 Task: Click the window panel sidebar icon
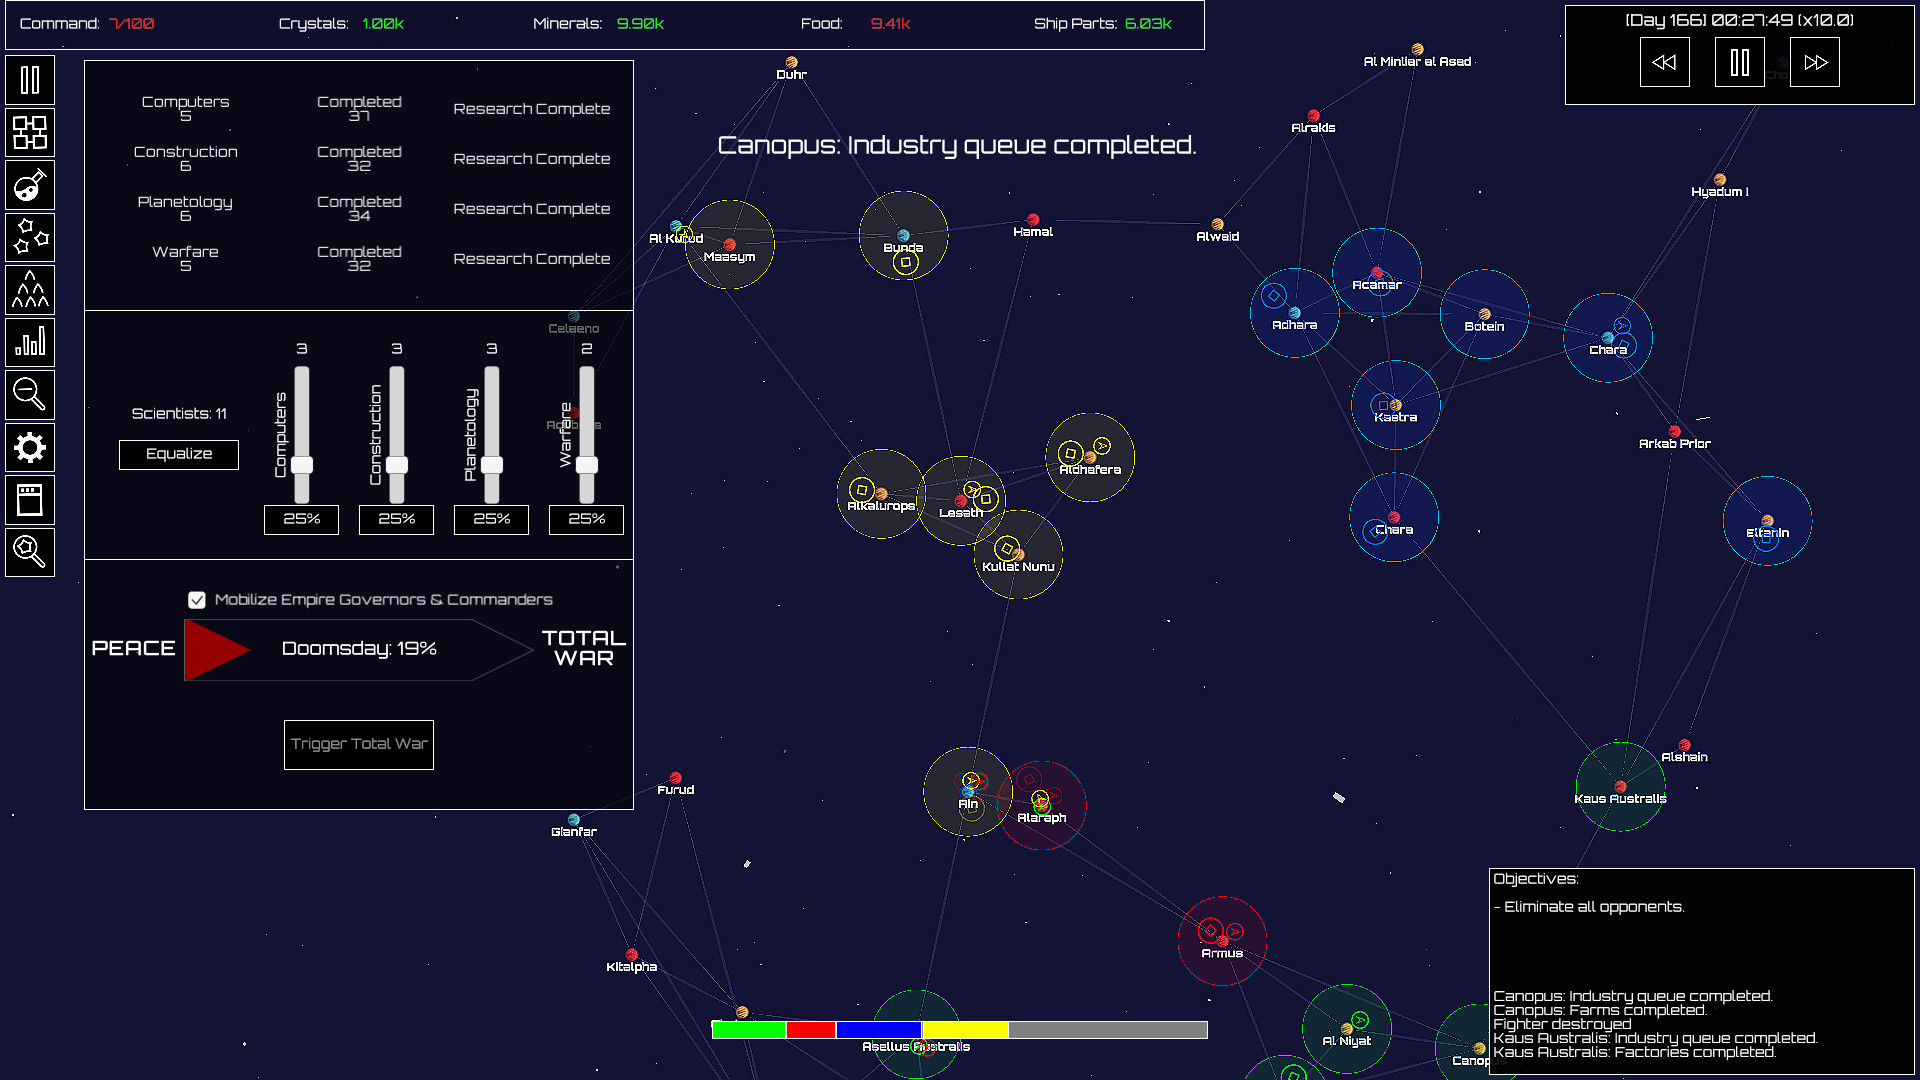[x=30, y=500]
